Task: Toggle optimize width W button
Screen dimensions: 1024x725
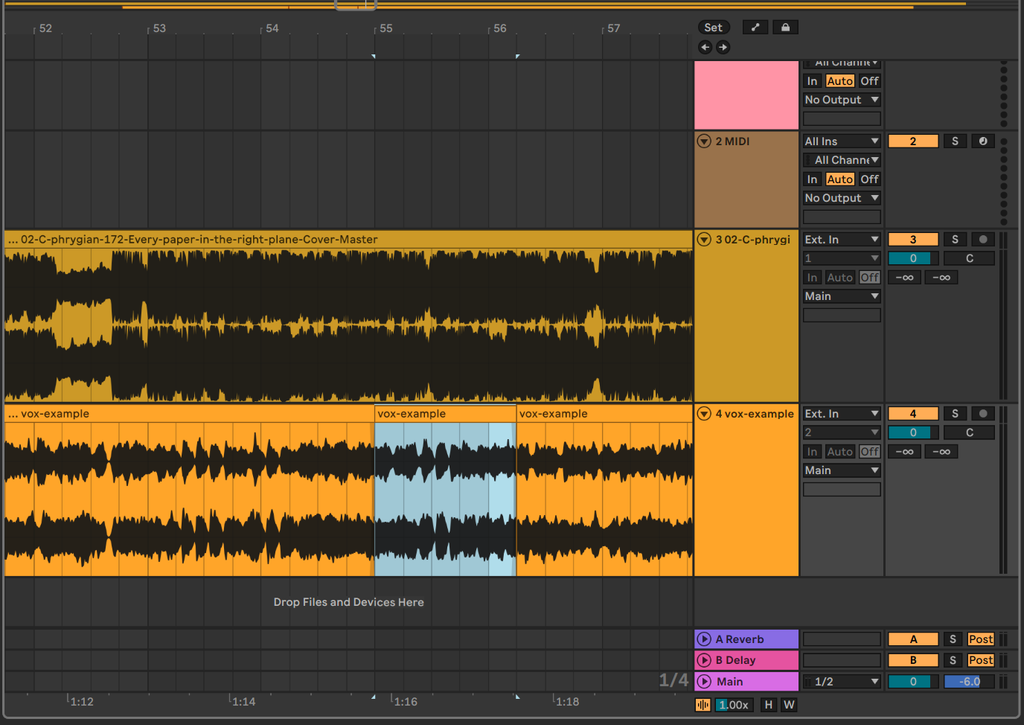Action: coord(789,705)
